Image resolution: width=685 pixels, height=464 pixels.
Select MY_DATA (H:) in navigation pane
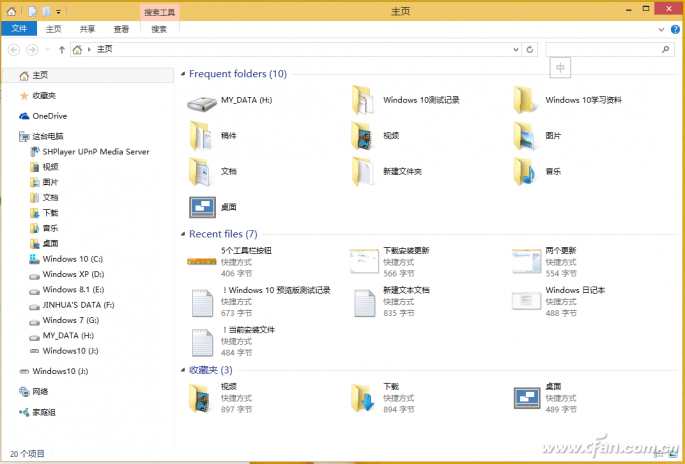pyautogui.click(x=68, y=335)
